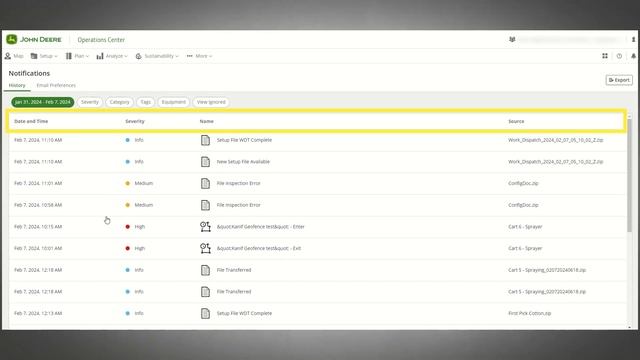640x360 pixels.
Task: Open the Geofence test Exit notification name
Action: [x=259, y=248]
